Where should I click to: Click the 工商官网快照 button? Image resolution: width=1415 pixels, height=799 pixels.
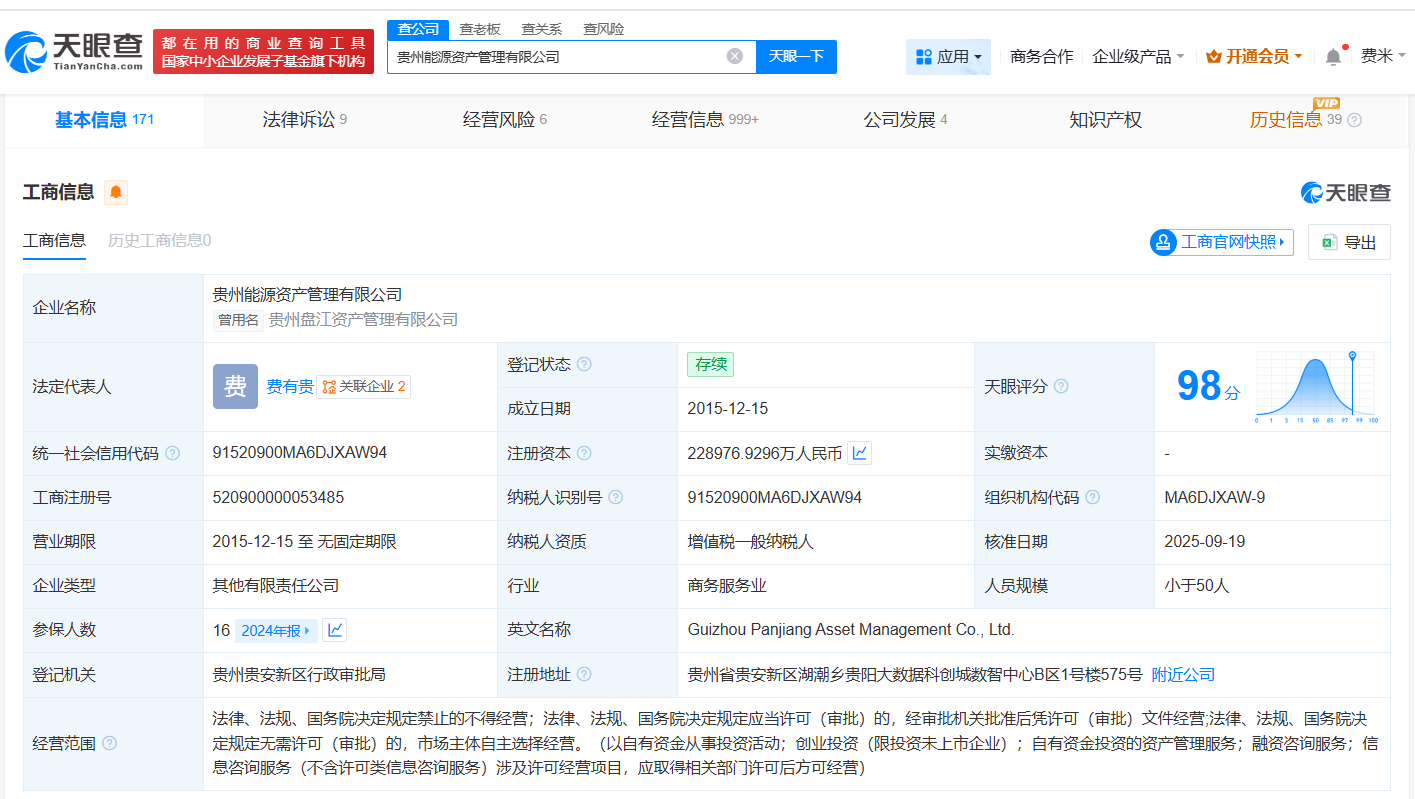[1221, 242]
